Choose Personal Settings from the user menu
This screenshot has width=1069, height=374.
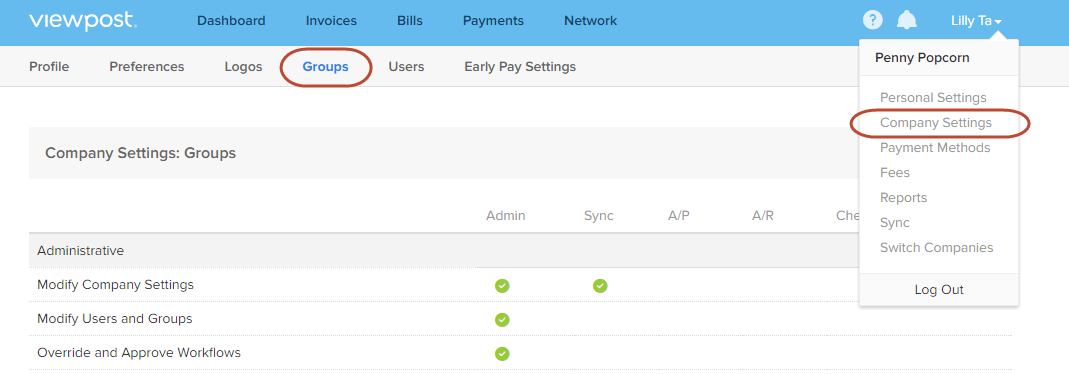pyautogui.click(x=933, y=98)
